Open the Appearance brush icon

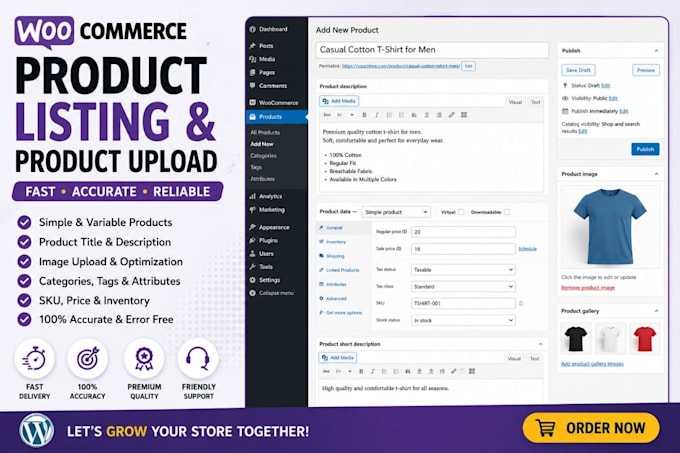click(252, 227)
